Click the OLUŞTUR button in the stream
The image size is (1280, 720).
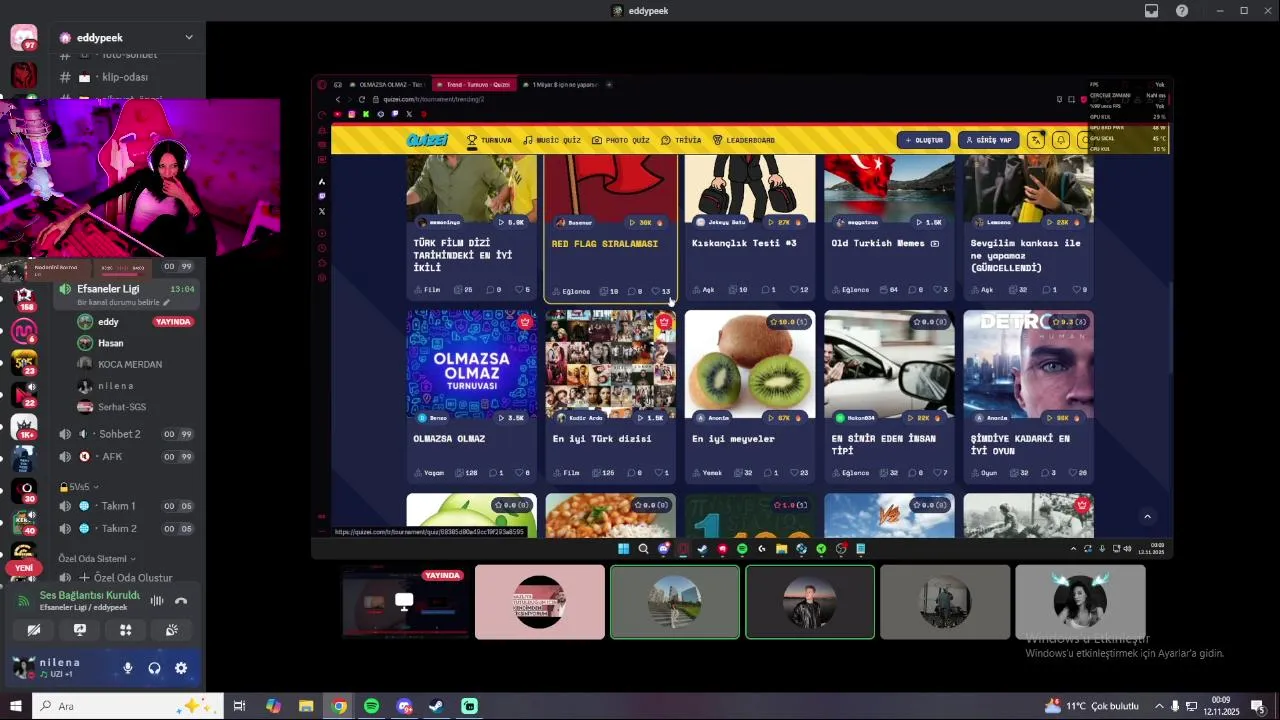[x=923, y=140]
